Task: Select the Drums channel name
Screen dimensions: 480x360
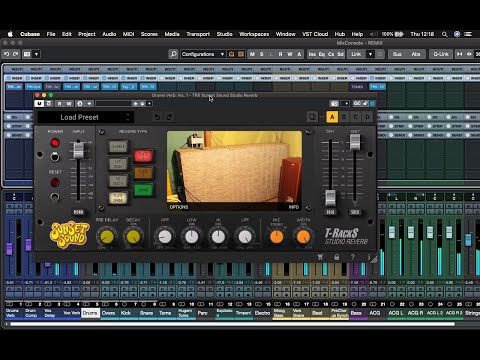Action: pyautogui.click(x=90, y=313)
